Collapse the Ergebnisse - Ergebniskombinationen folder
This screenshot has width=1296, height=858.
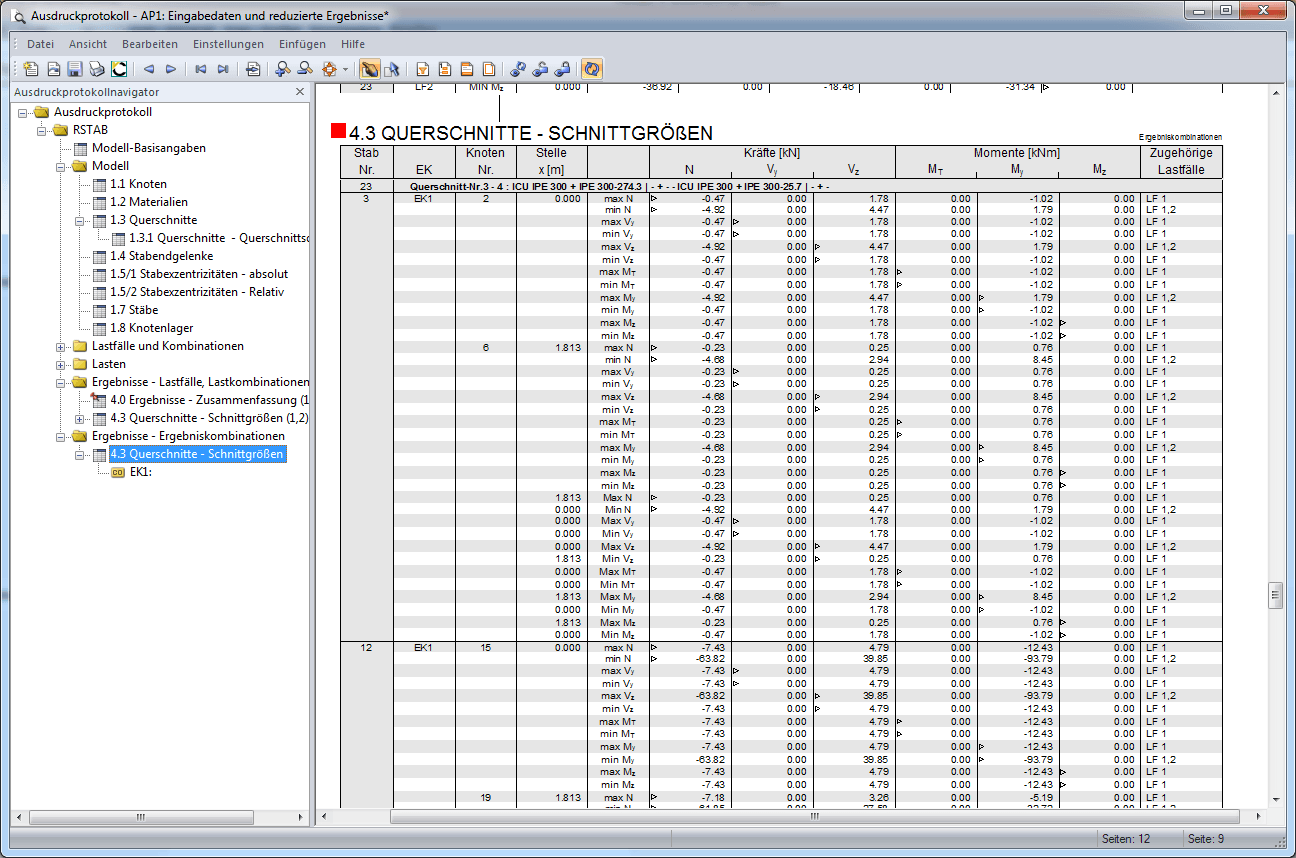pos(61,436)
